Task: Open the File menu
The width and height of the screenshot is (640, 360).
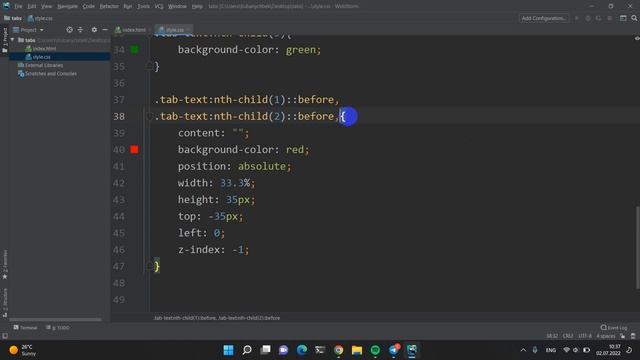Action: click(18, 7)
